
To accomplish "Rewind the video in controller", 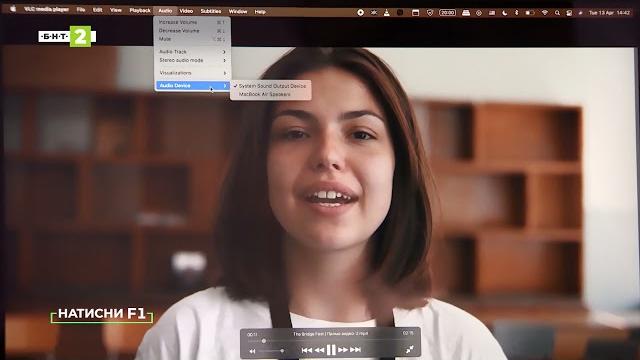I will [320, 350].
